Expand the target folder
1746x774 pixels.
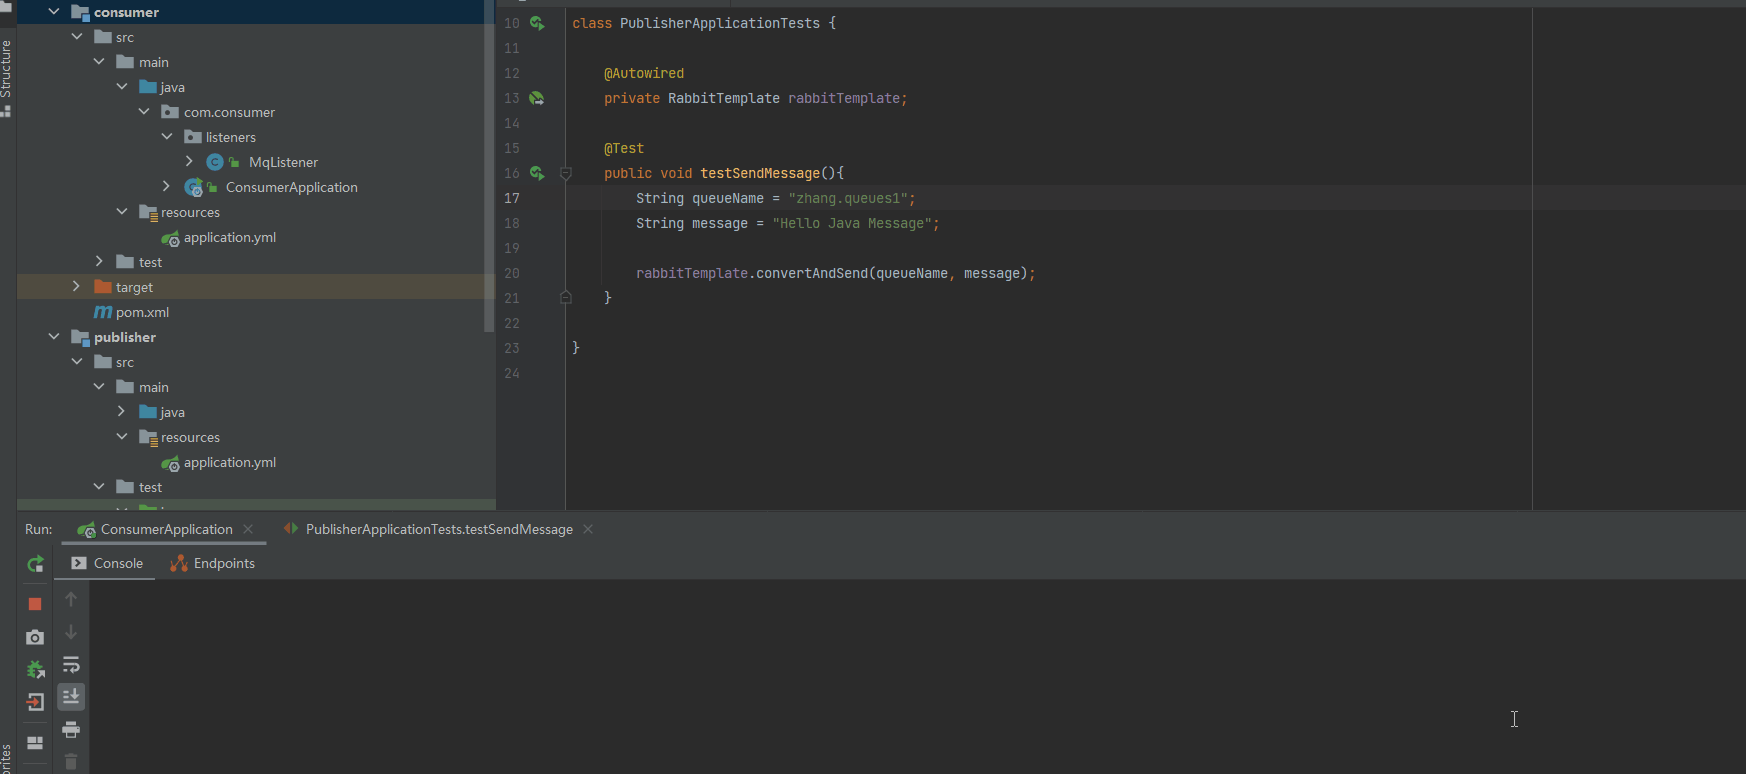77,286
